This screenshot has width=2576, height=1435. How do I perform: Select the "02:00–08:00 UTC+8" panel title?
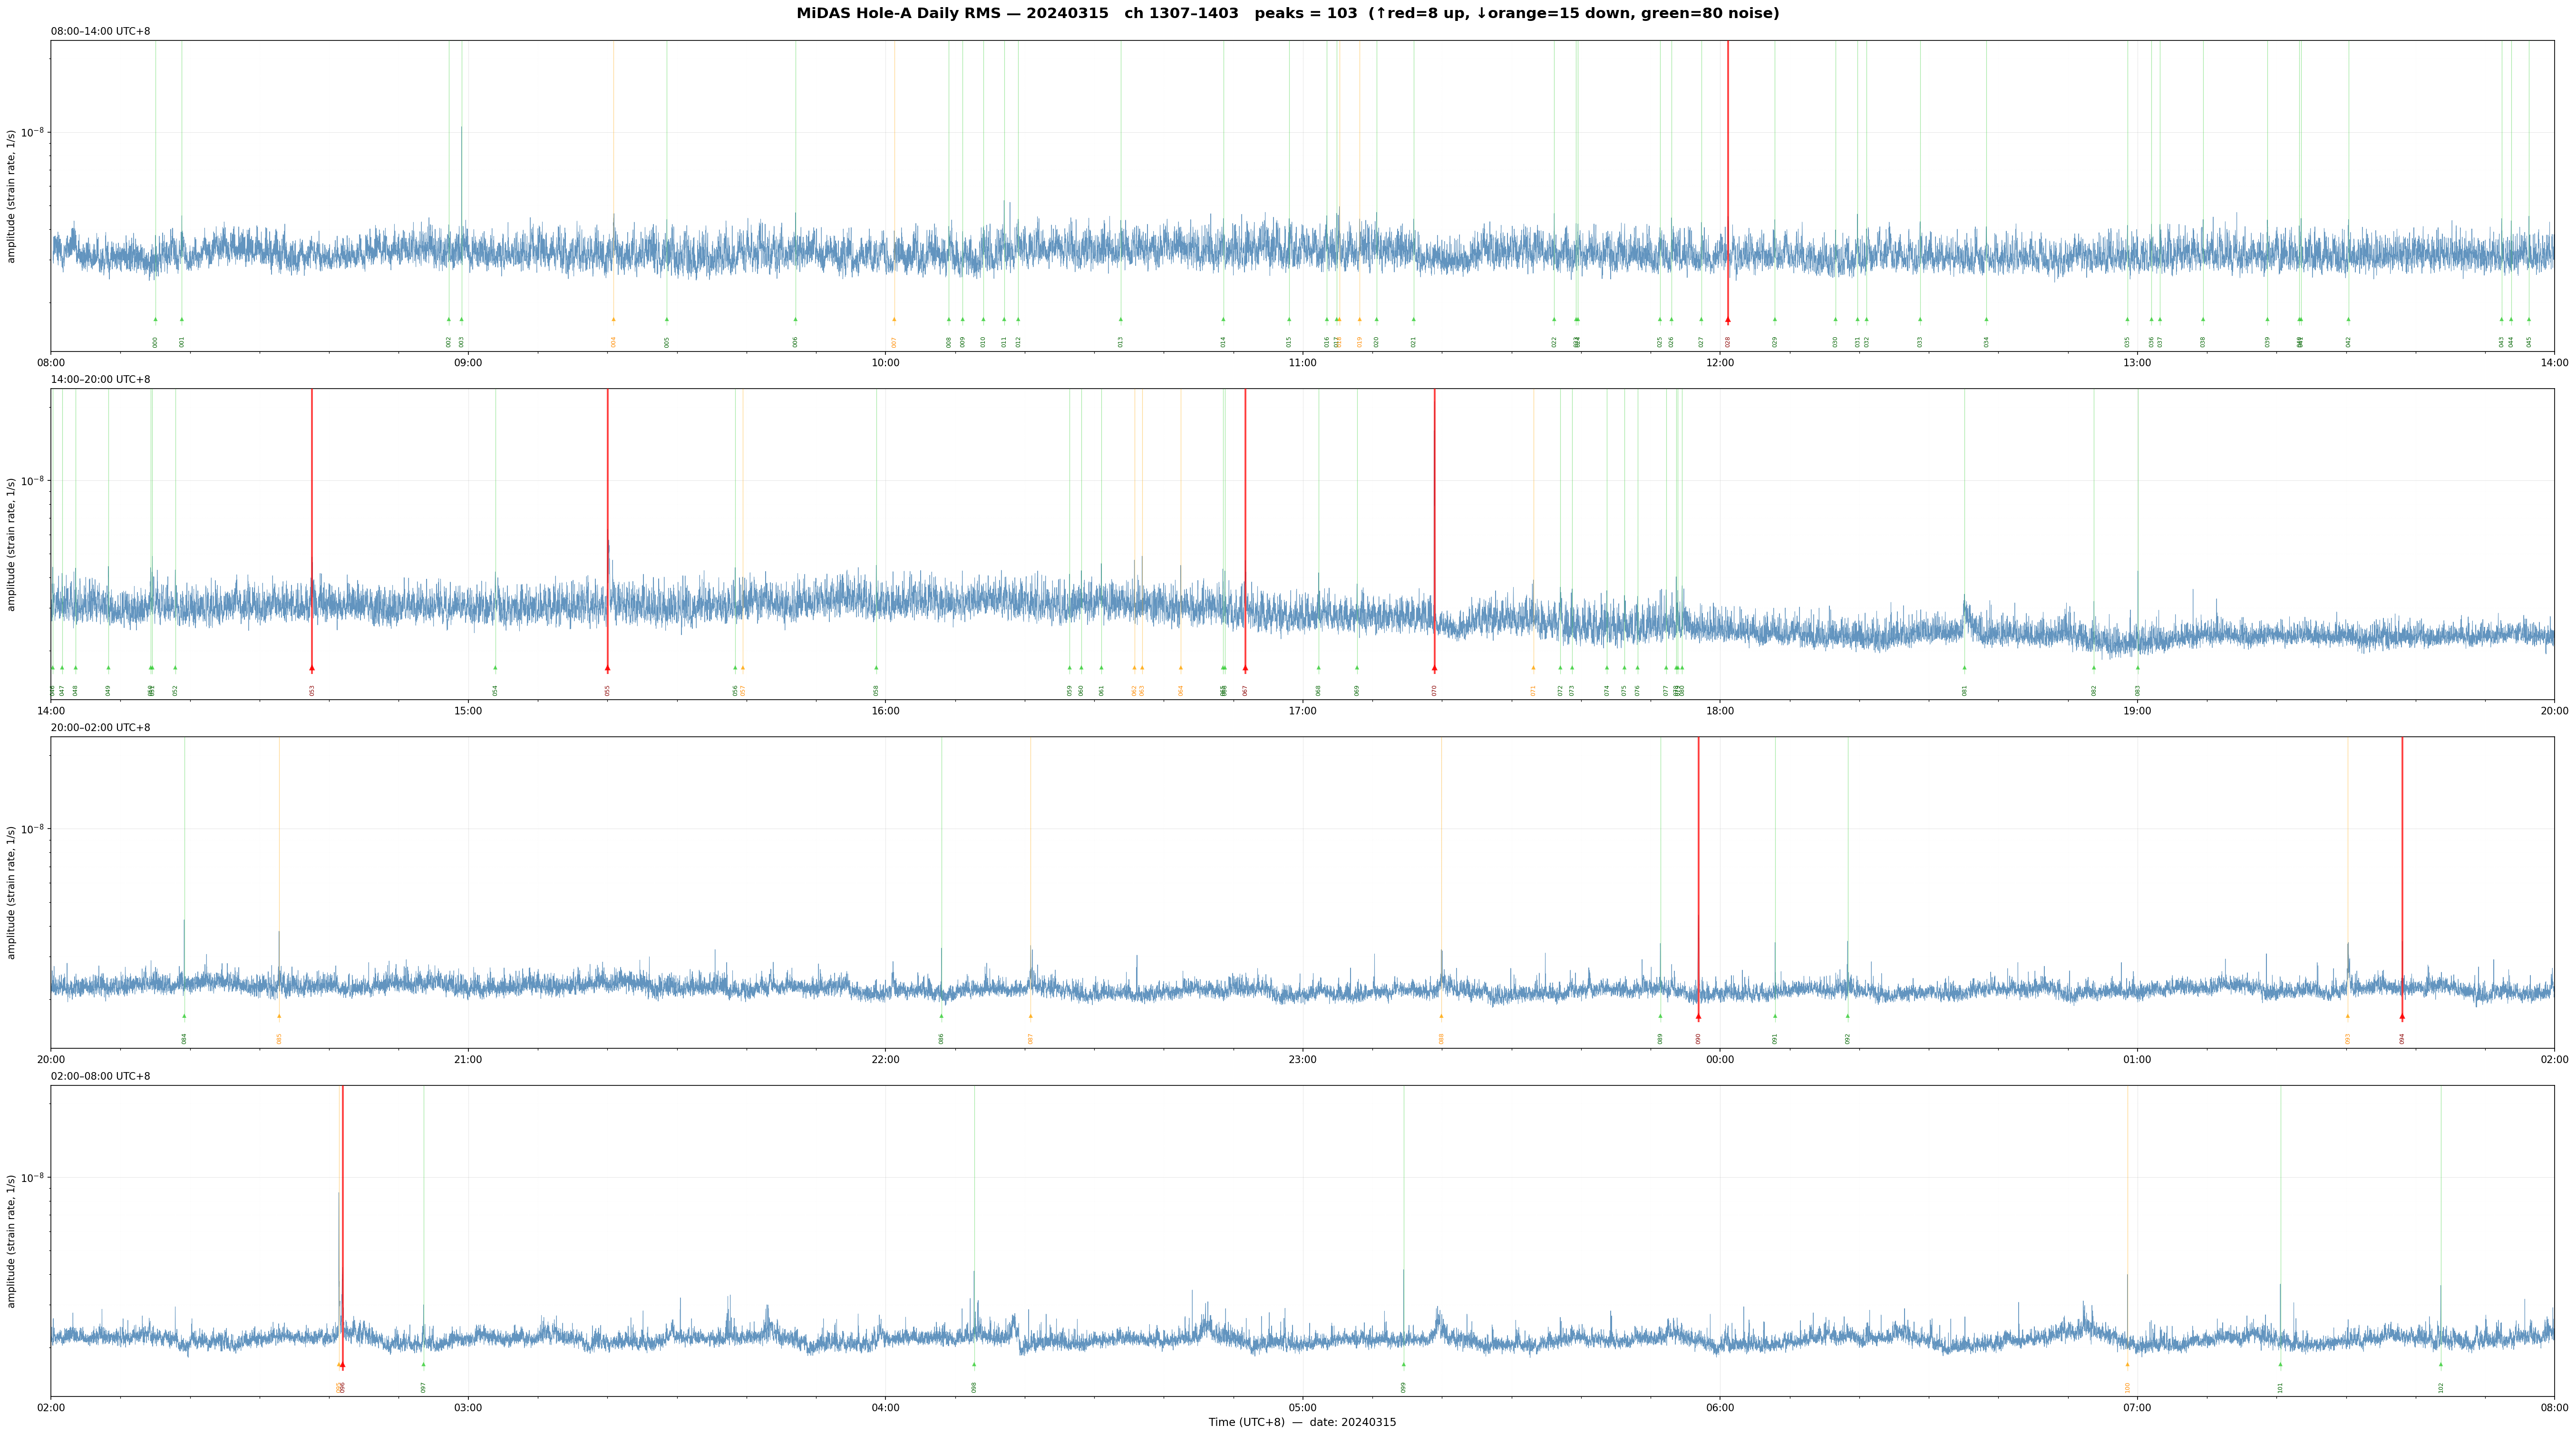pyautogui.click(x=101, y=1076)
